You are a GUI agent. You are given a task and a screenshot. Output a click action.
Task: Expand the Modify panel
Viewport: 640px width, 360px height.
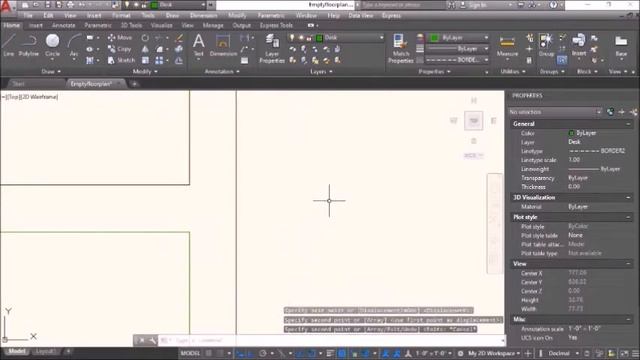[x=145, y=71]
